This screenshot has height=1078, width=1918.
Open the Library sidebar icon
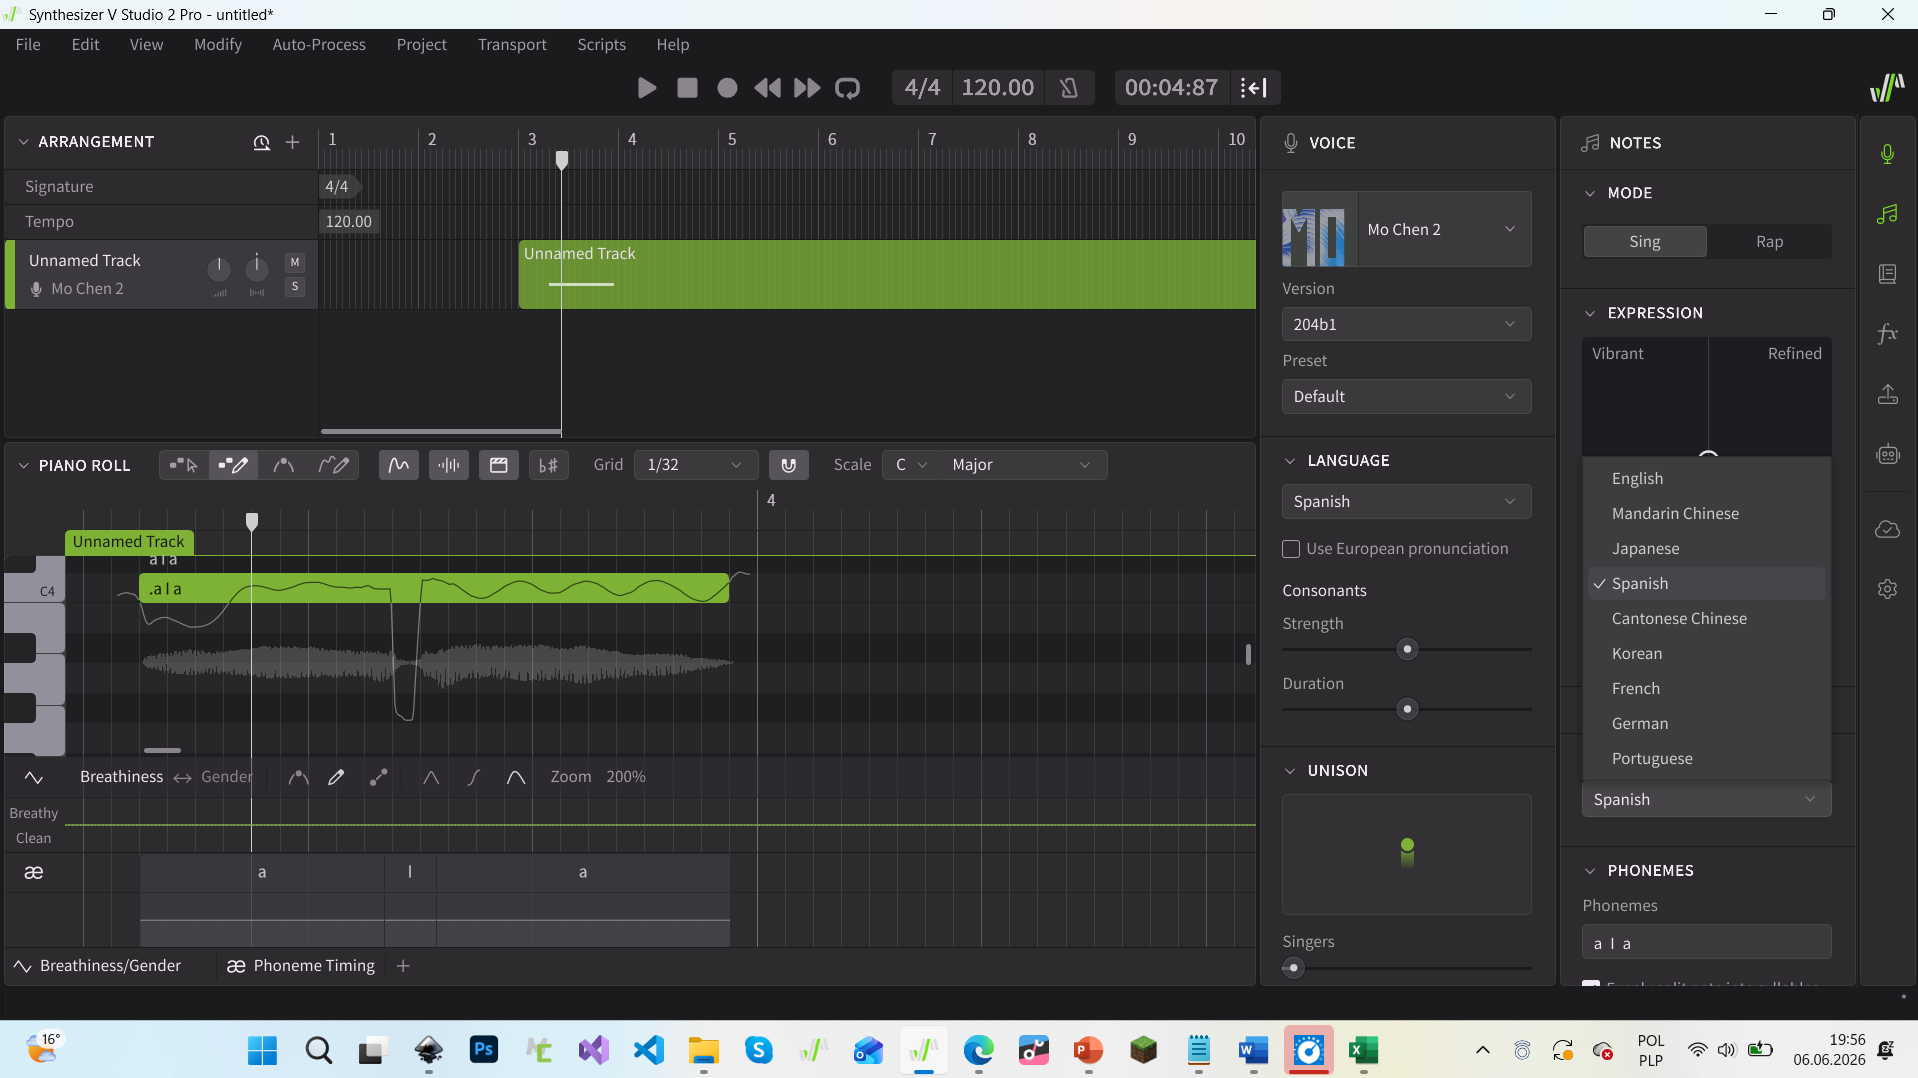[x=1887, y=274]
